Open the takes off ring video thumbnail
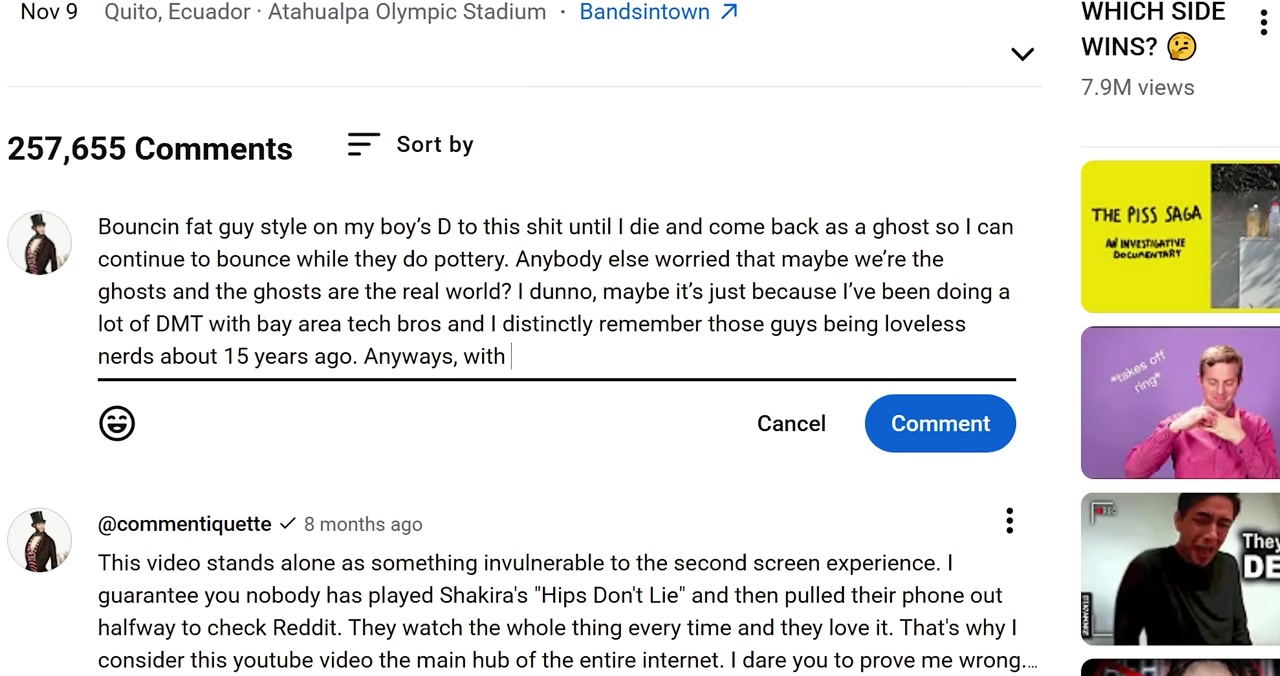 click(1180, 403)
